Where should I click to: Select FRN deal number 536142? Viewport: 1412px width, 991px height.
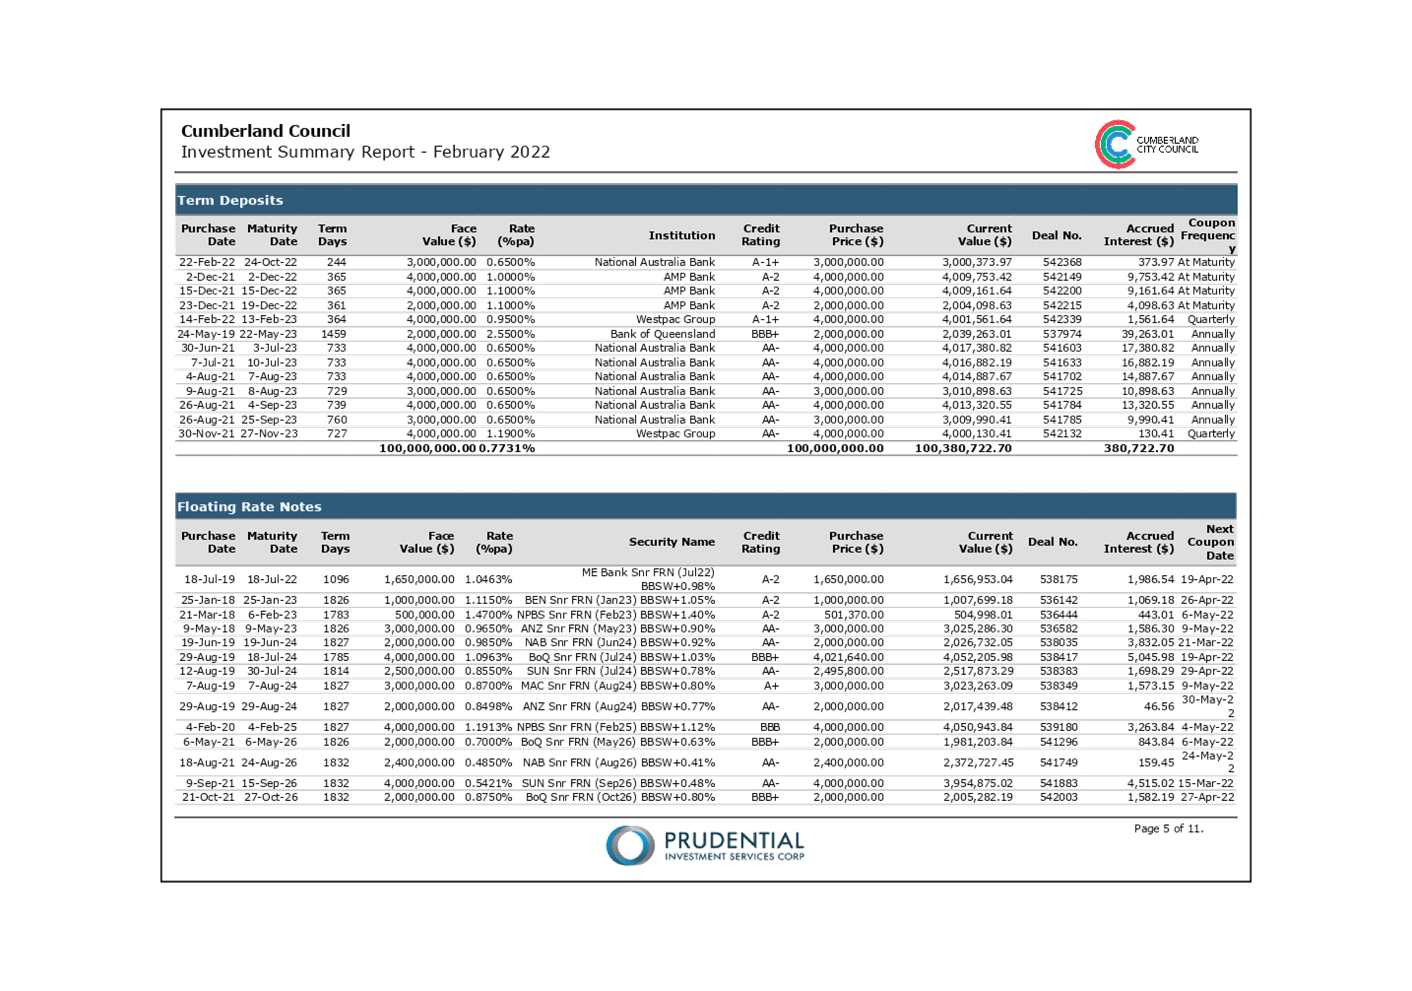1058,600
